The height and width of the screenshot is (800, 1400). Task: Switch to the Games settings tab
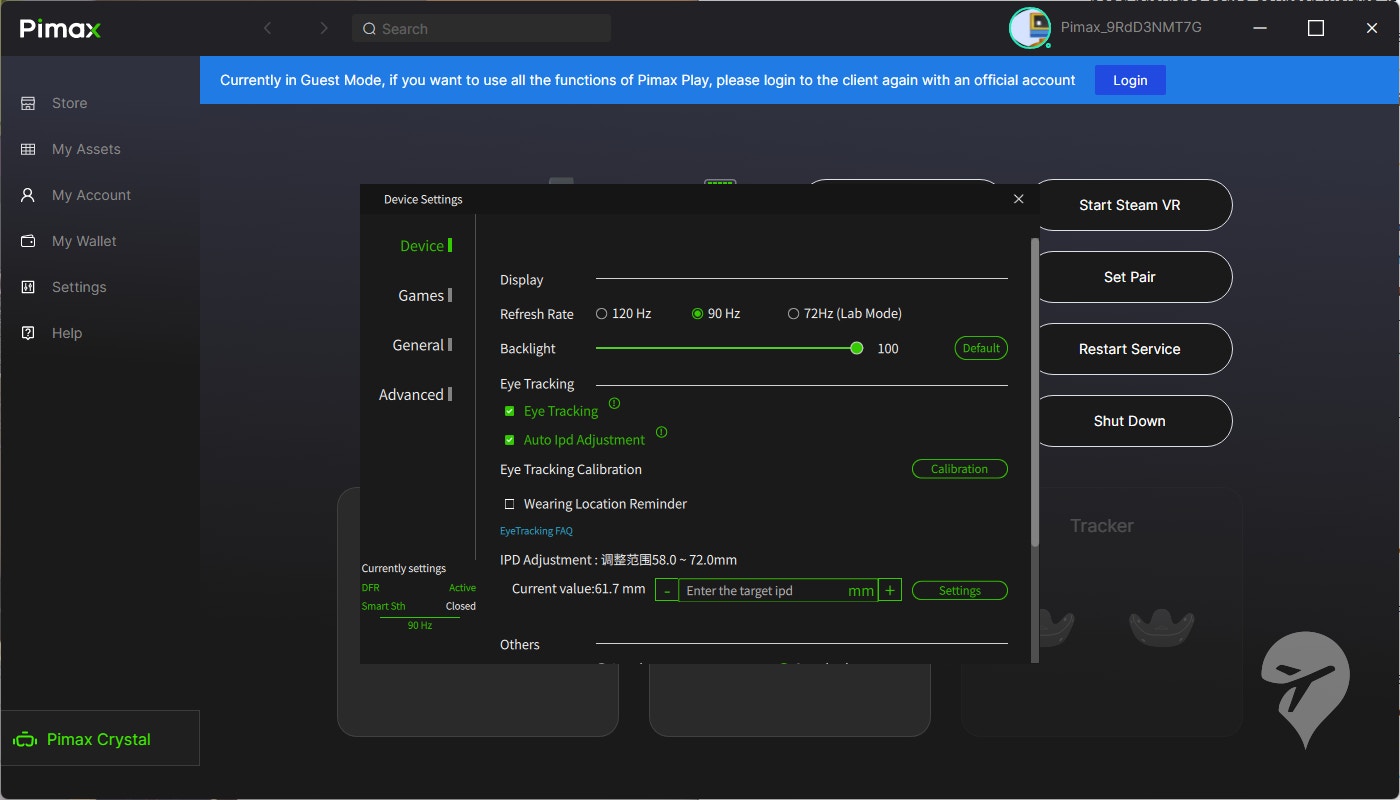(421, 295)
